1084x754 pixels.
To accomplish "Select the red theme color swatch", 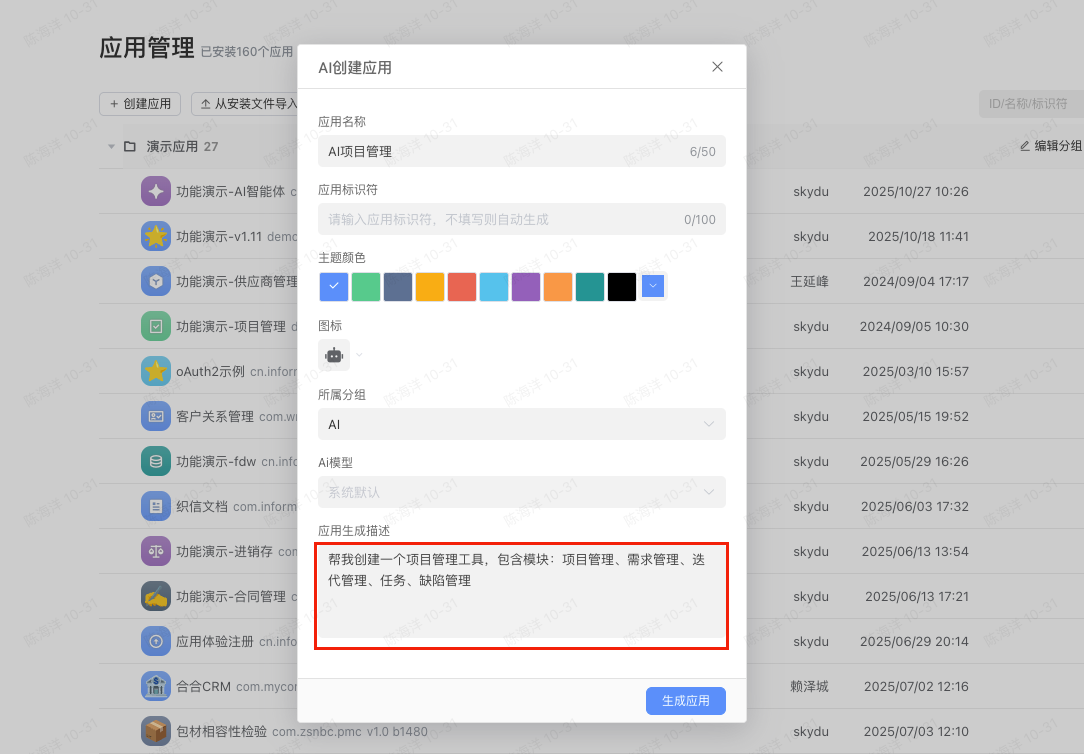I will coord(461,286).
